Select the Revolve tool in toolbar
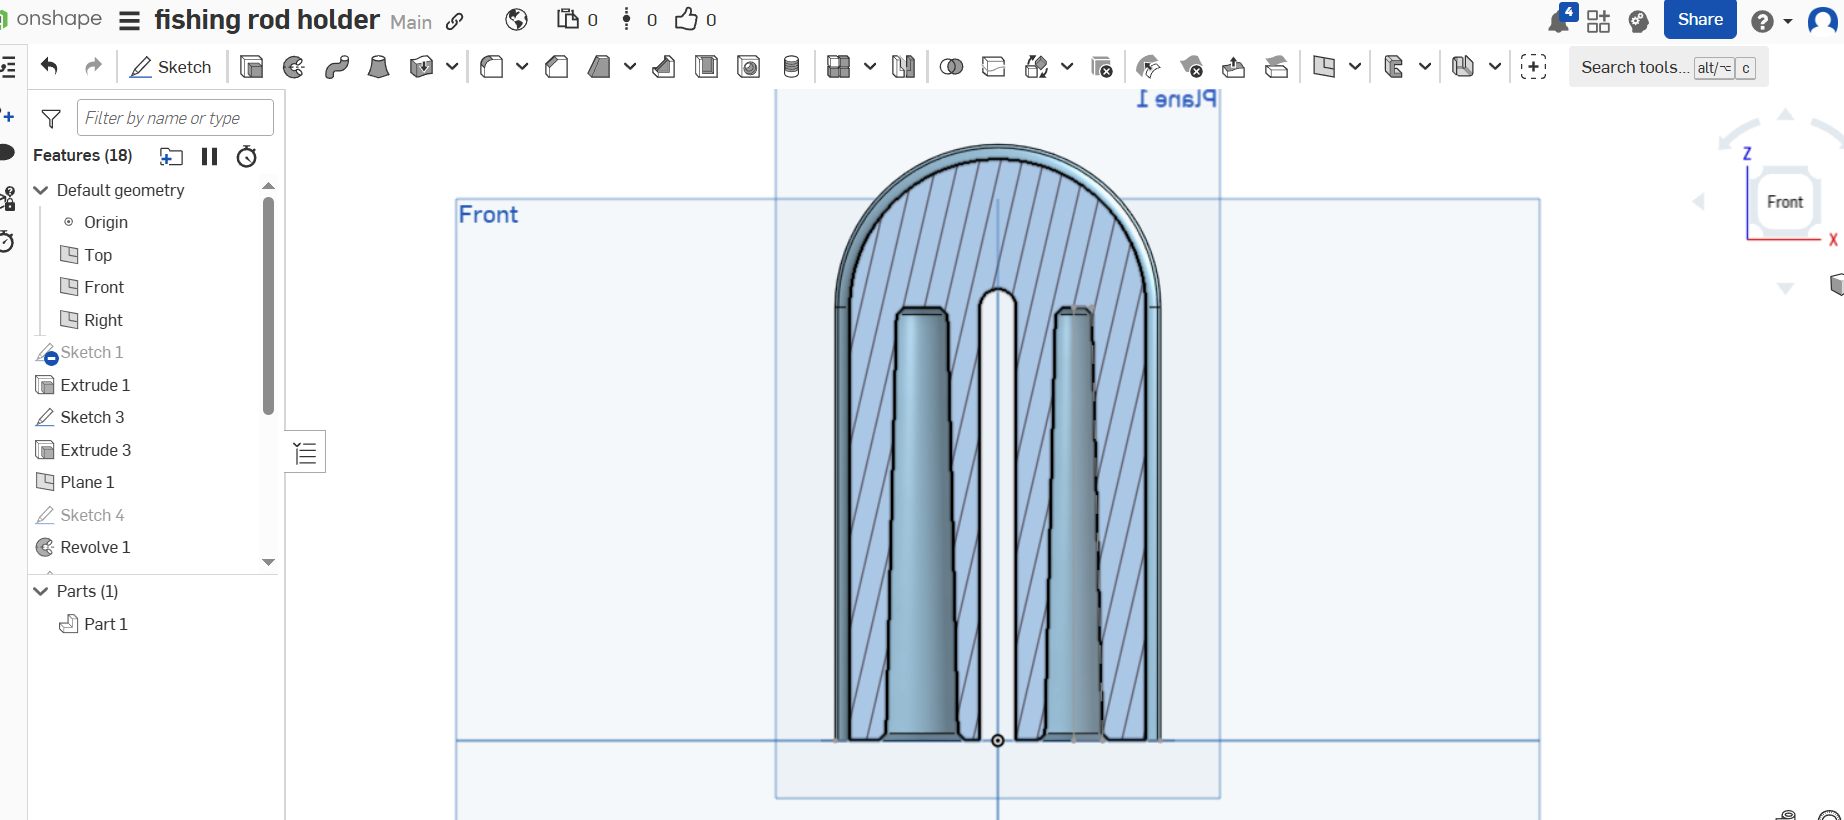This screenshot has width=1844, height=820. click(294, 67)
